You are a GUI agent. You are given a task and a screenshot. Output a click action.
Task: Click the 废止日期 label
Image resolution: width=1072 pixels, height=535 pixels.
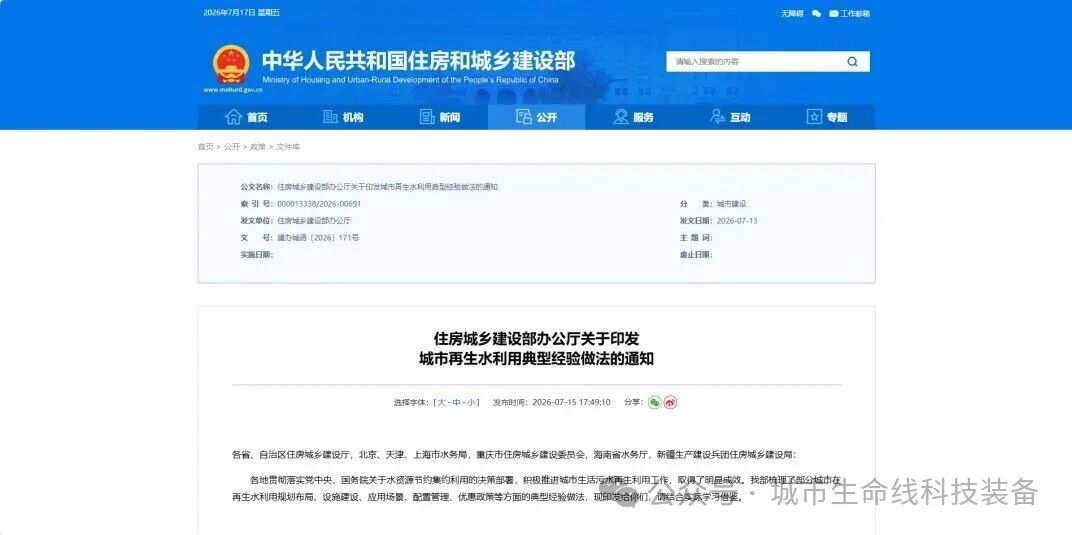point(696,255)
